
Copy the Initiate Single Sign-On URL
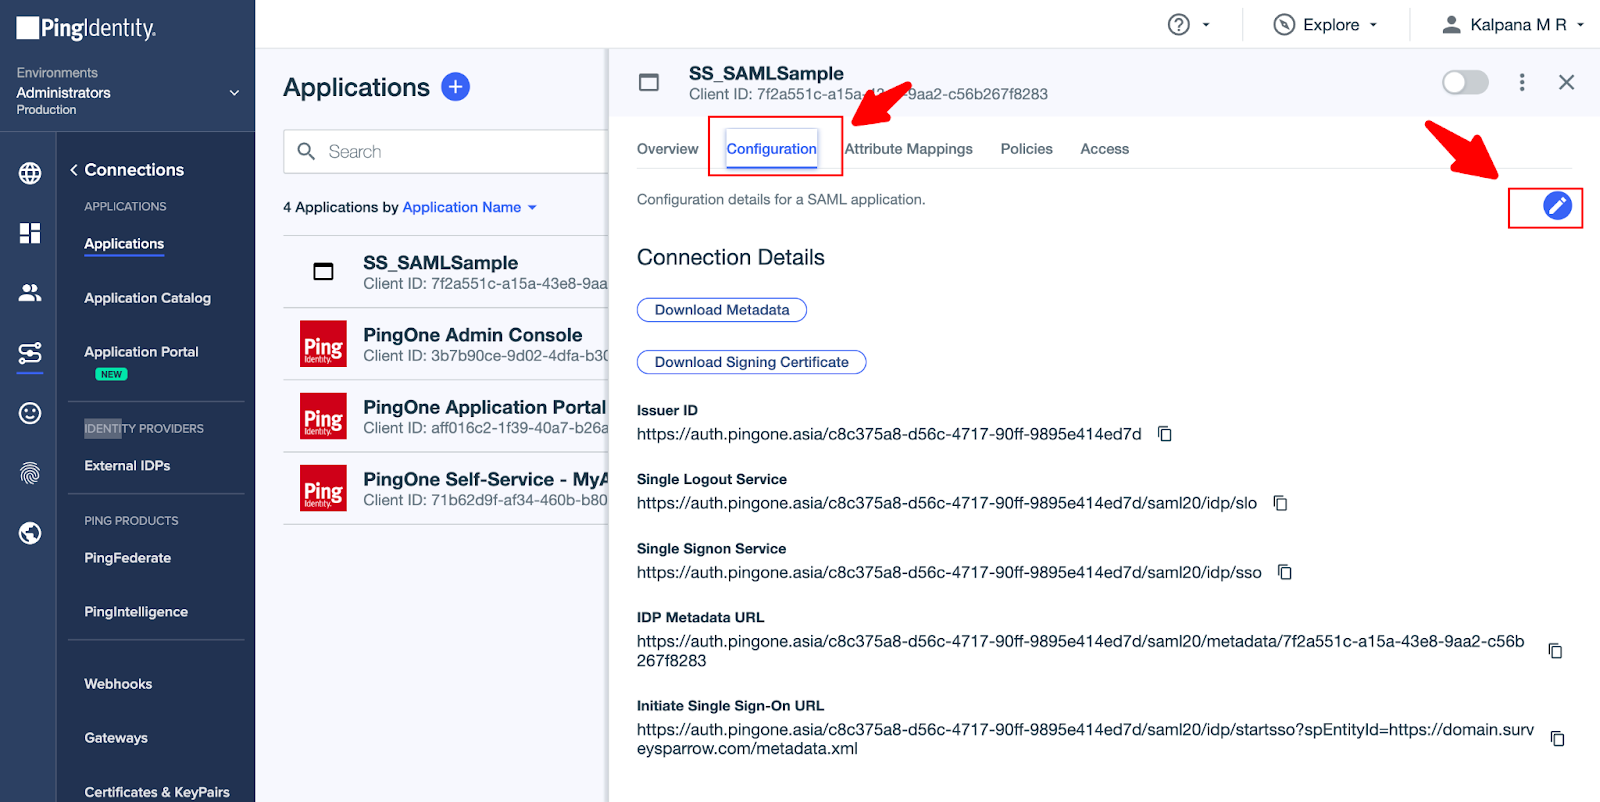coord(1557,739)
